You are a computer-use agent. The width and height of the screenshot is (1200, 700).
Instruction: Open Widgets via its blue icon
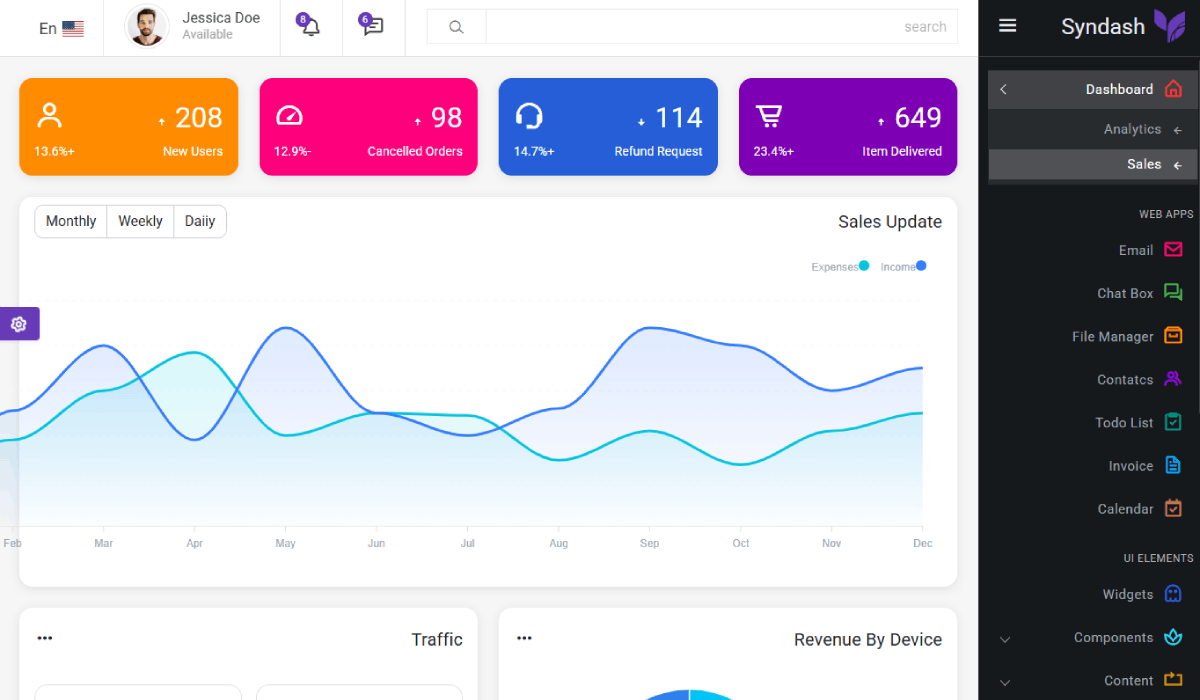pyautogui.click(x=1174, y=594)
